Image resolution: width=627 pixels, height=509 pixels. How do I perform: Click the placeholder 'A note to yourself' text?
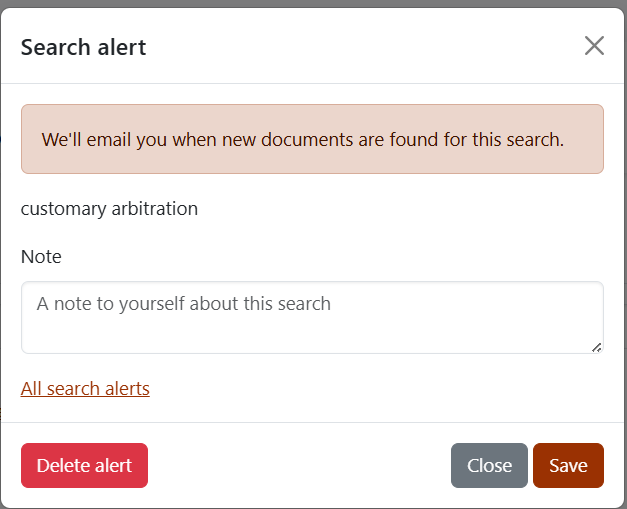pos(184,304)
